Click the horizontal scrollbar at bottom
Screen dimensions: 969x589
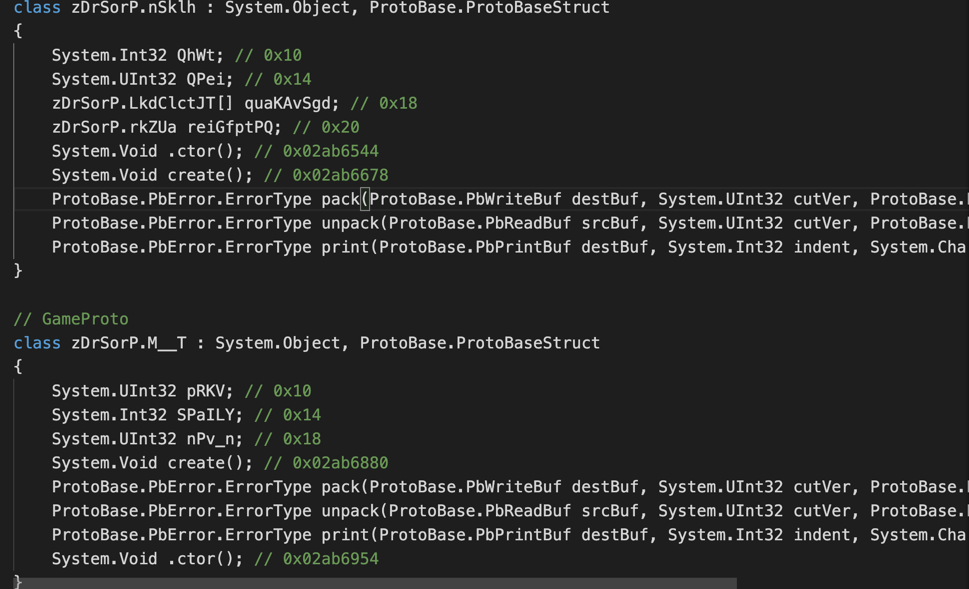375,583
